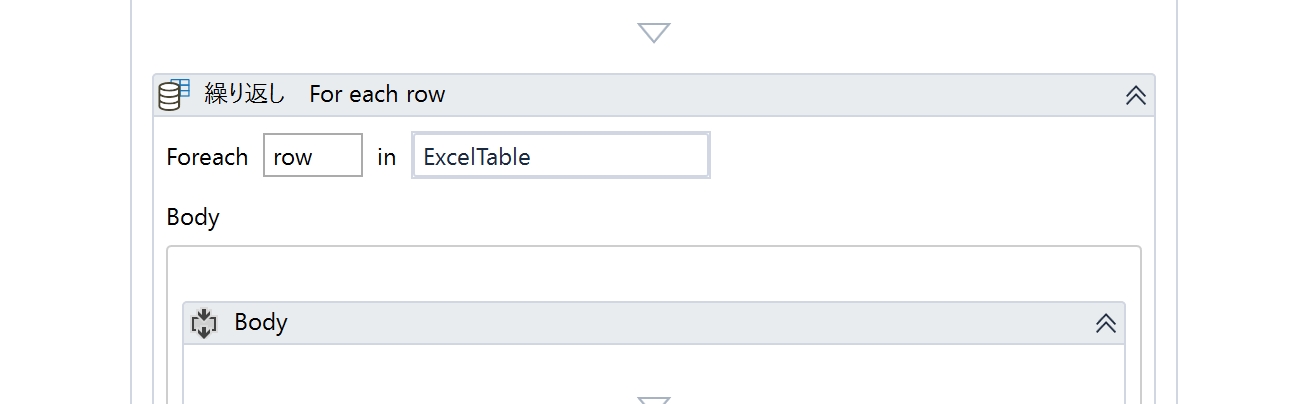Click the Body section label above container
Viewport: 1315px width, 404px height.
click(193, 217)
